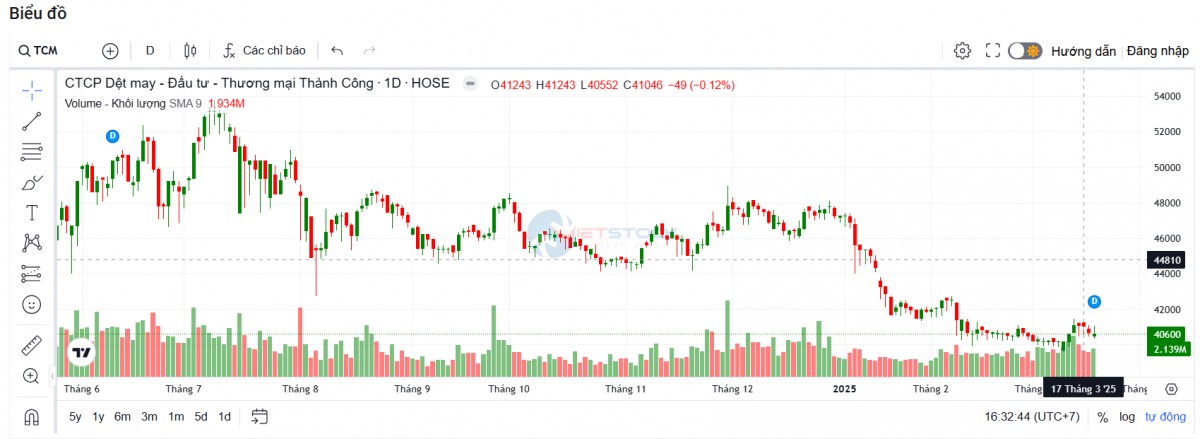Open the D interval selector
1200x439 pixels.
click(150, 50)
